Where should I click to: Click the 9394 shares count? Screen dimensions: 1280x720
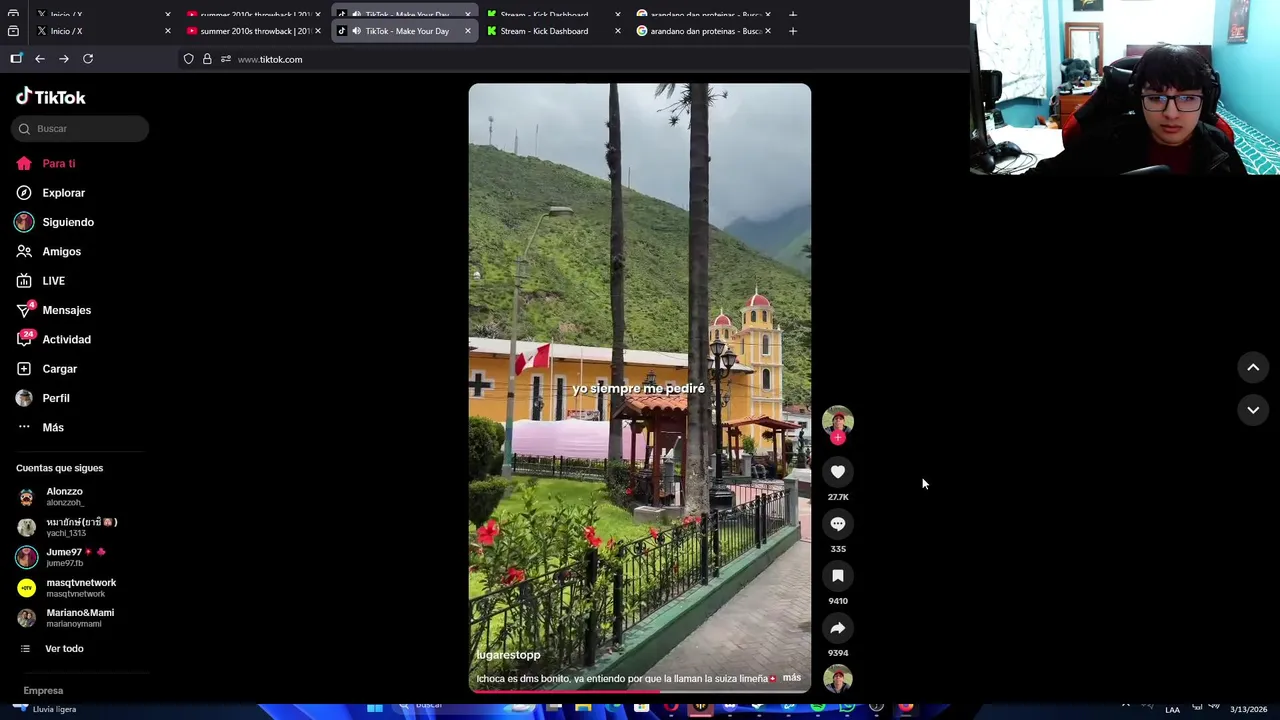[838, 653]
